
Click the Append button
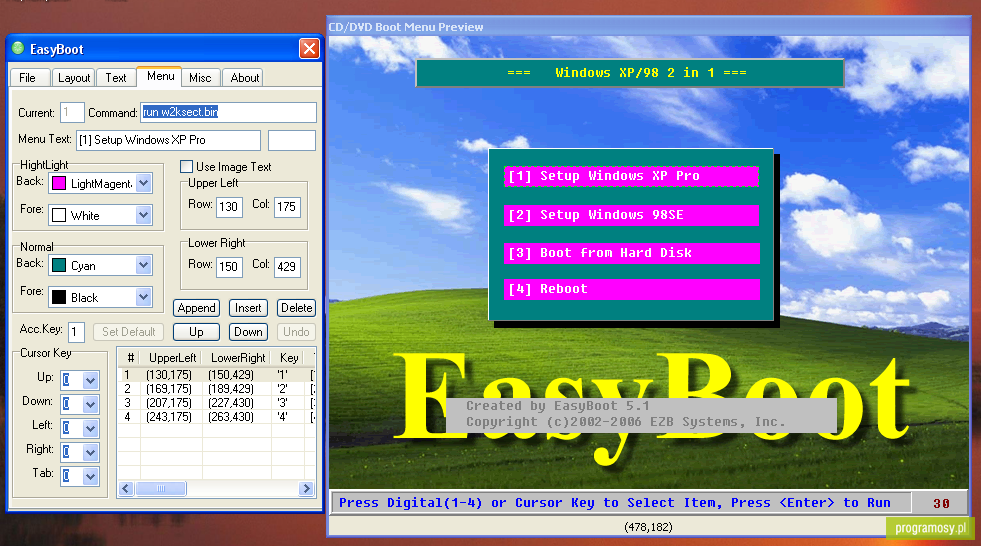pyautogui.click(x=196, y=308)
